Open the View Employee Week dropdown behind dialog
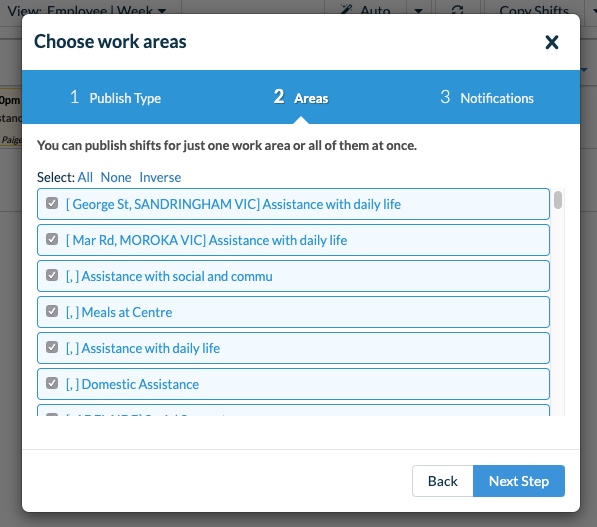The image size is (597, 527). [x=87, y=11]
